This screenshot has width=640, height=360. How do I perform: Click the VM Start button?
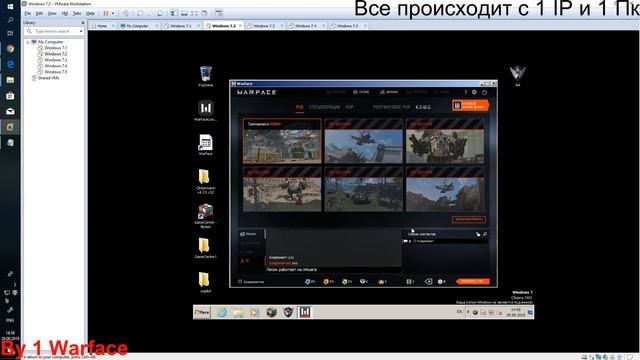[x=202, y=312]
